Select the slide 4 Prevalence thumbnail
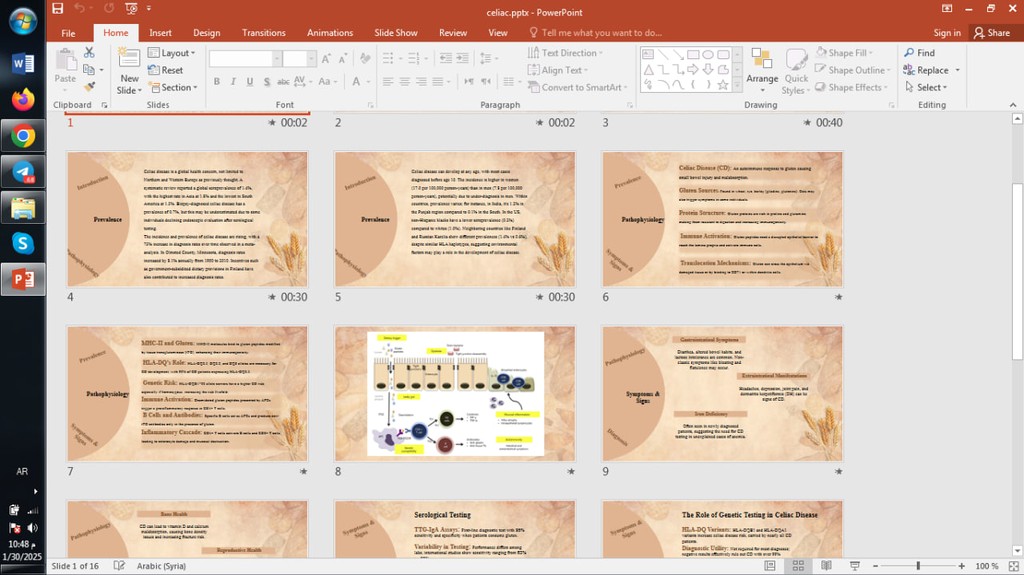Image resolution: width=1024 pixels, height=575 pixels. (187, 219)
